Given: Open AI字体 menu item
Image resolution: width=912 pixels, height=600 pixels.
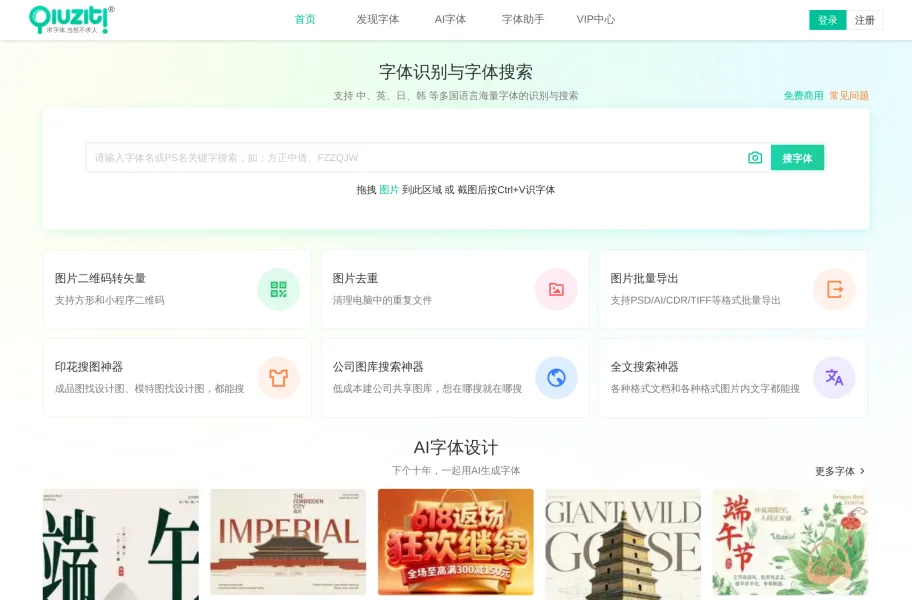Looking at the screenshot, I should pyautogui.click(x=450, y=19).
